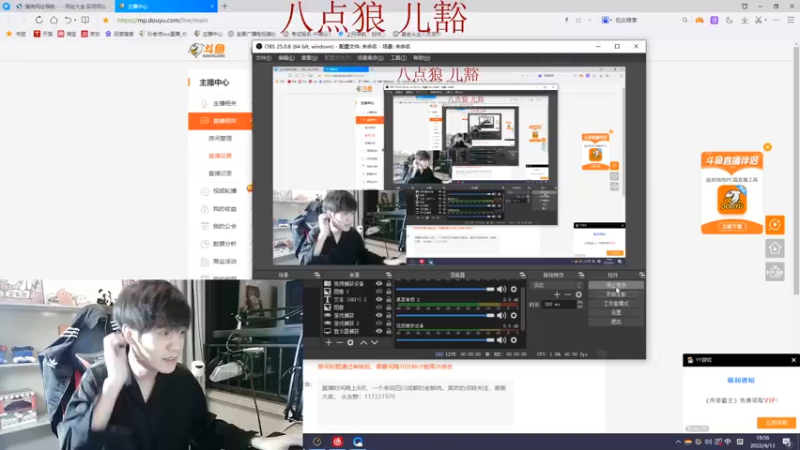Click the orange play icon on the right sidebar
Screen dimensions: 800x450
pos(774,224)
